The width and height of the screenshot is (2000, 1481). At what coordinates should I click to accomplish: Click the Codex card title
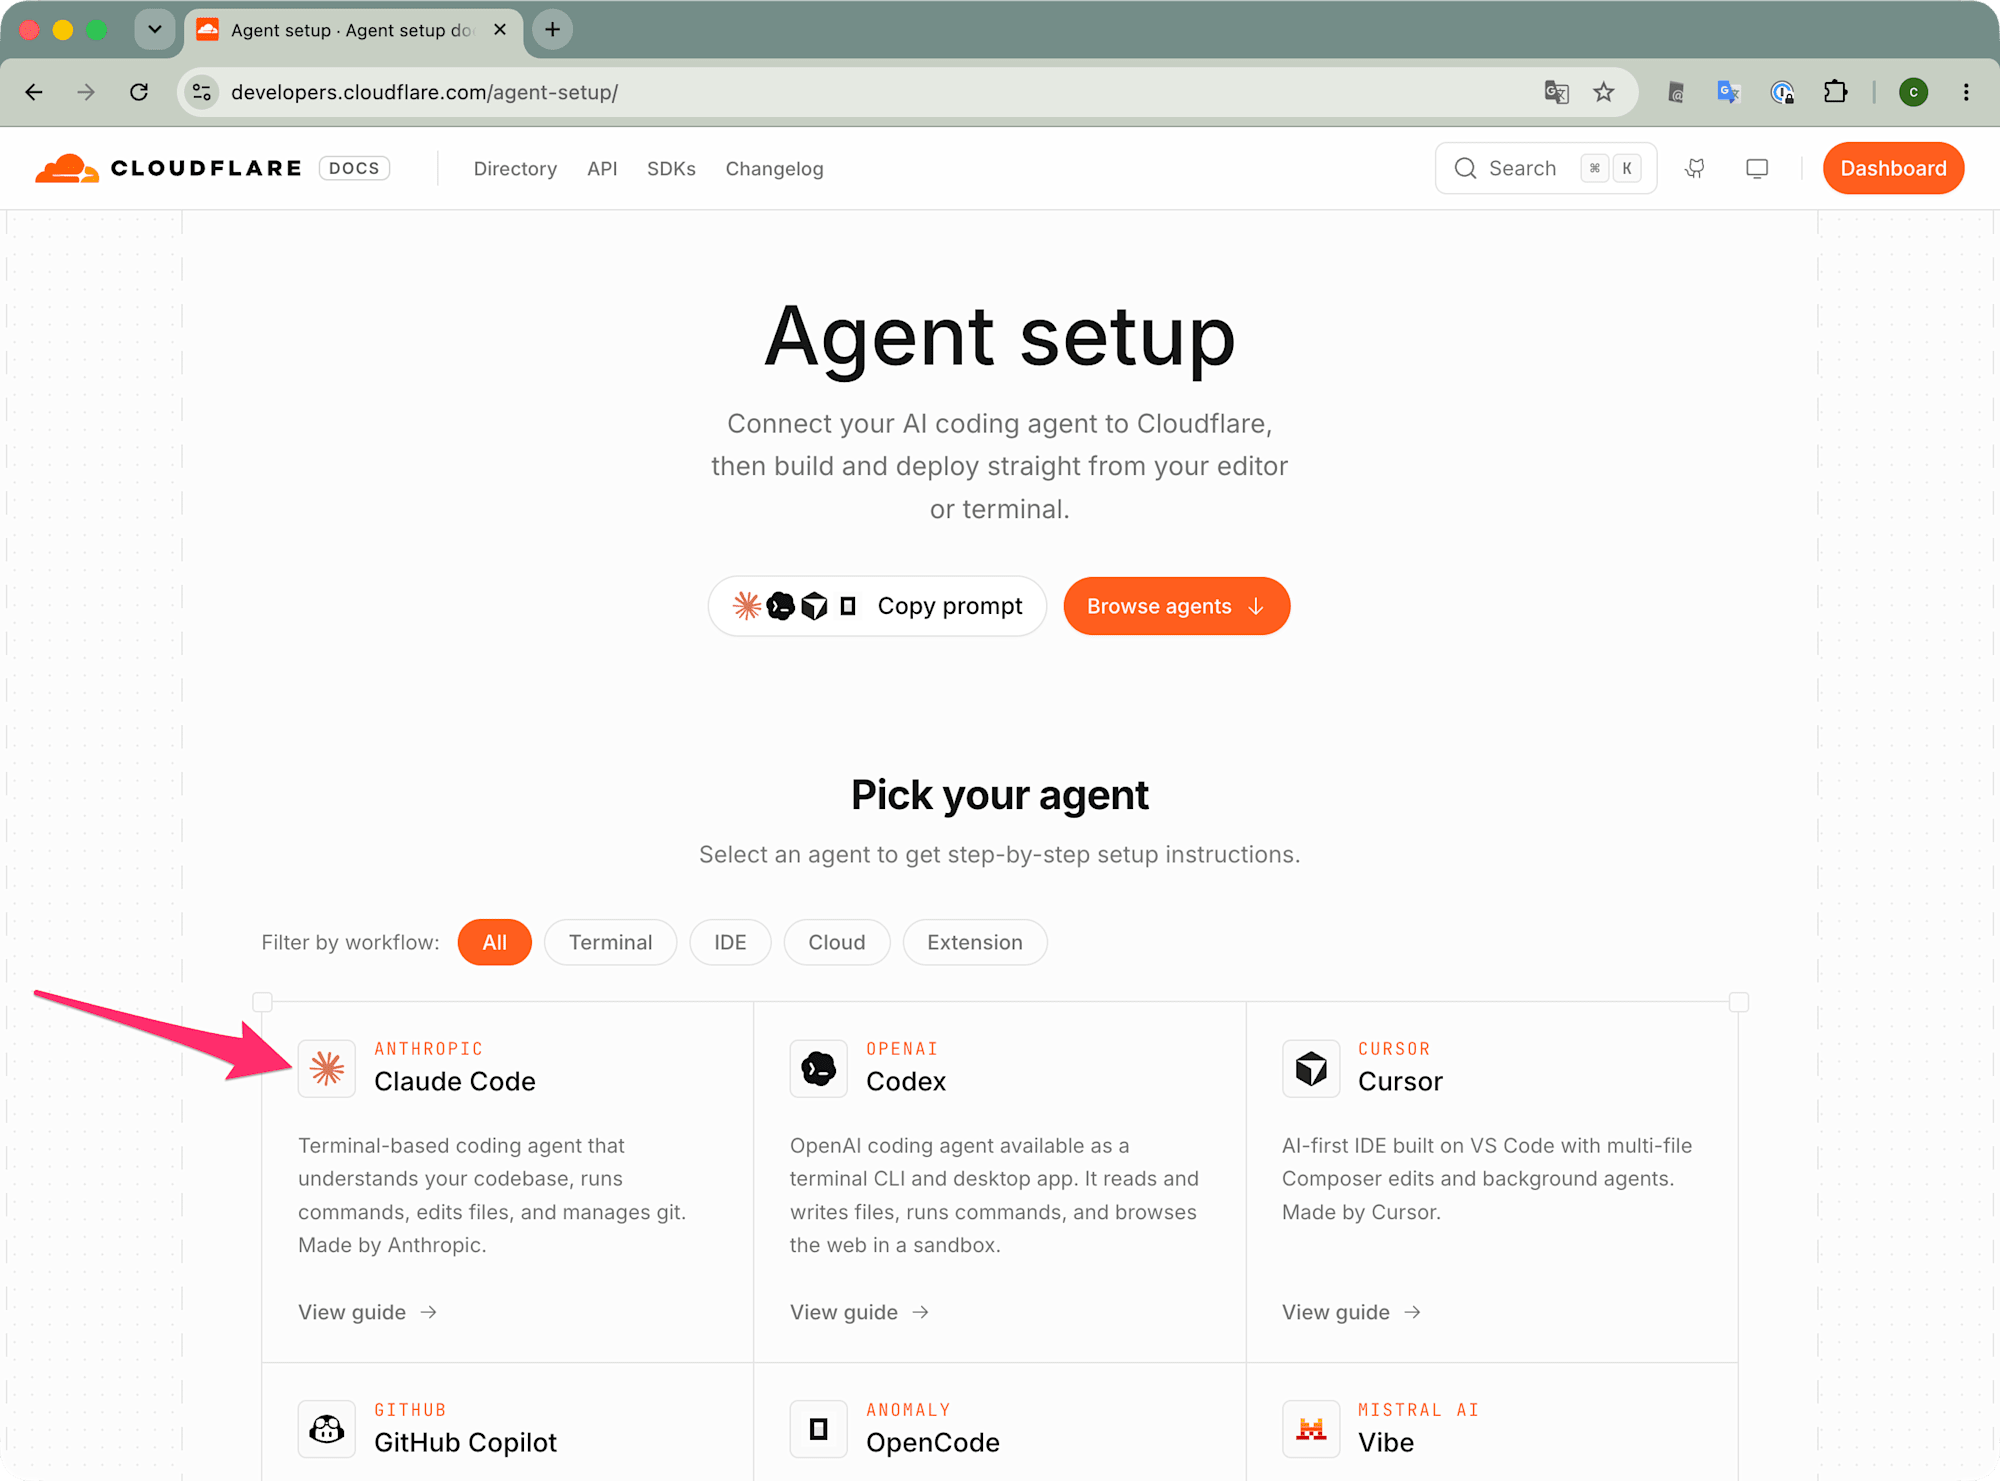[906, 1081]
